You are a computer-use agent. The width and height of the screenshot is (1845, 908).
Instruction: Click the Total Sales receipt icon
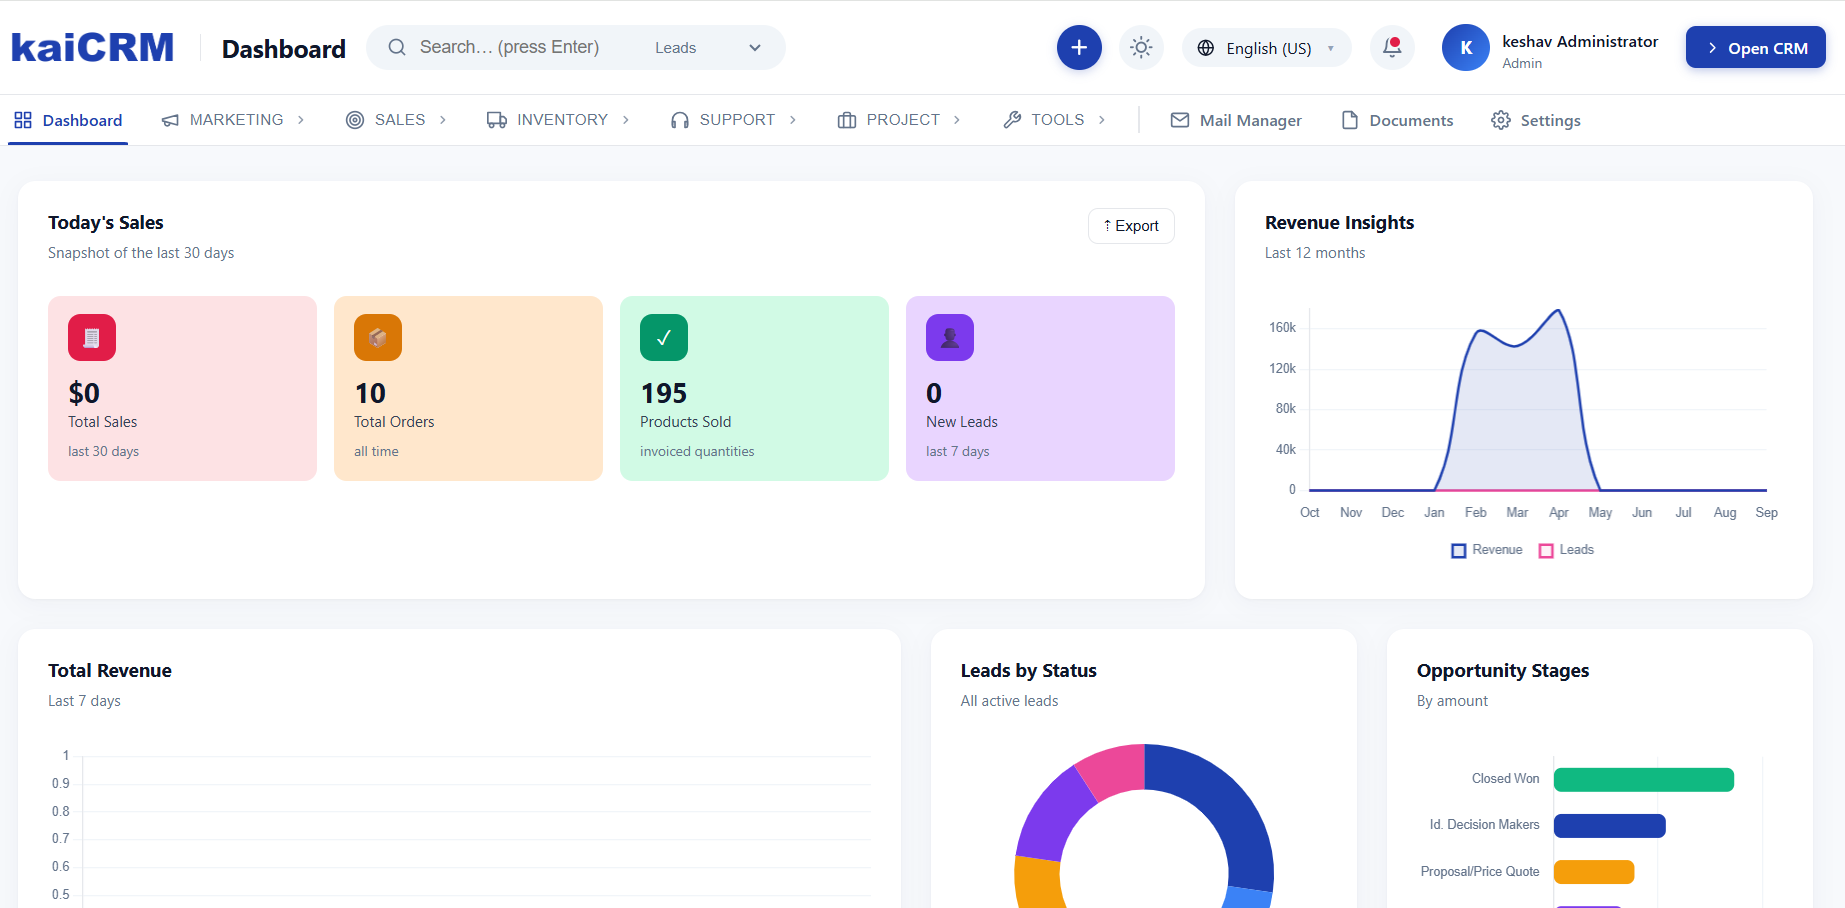[92, 338]
